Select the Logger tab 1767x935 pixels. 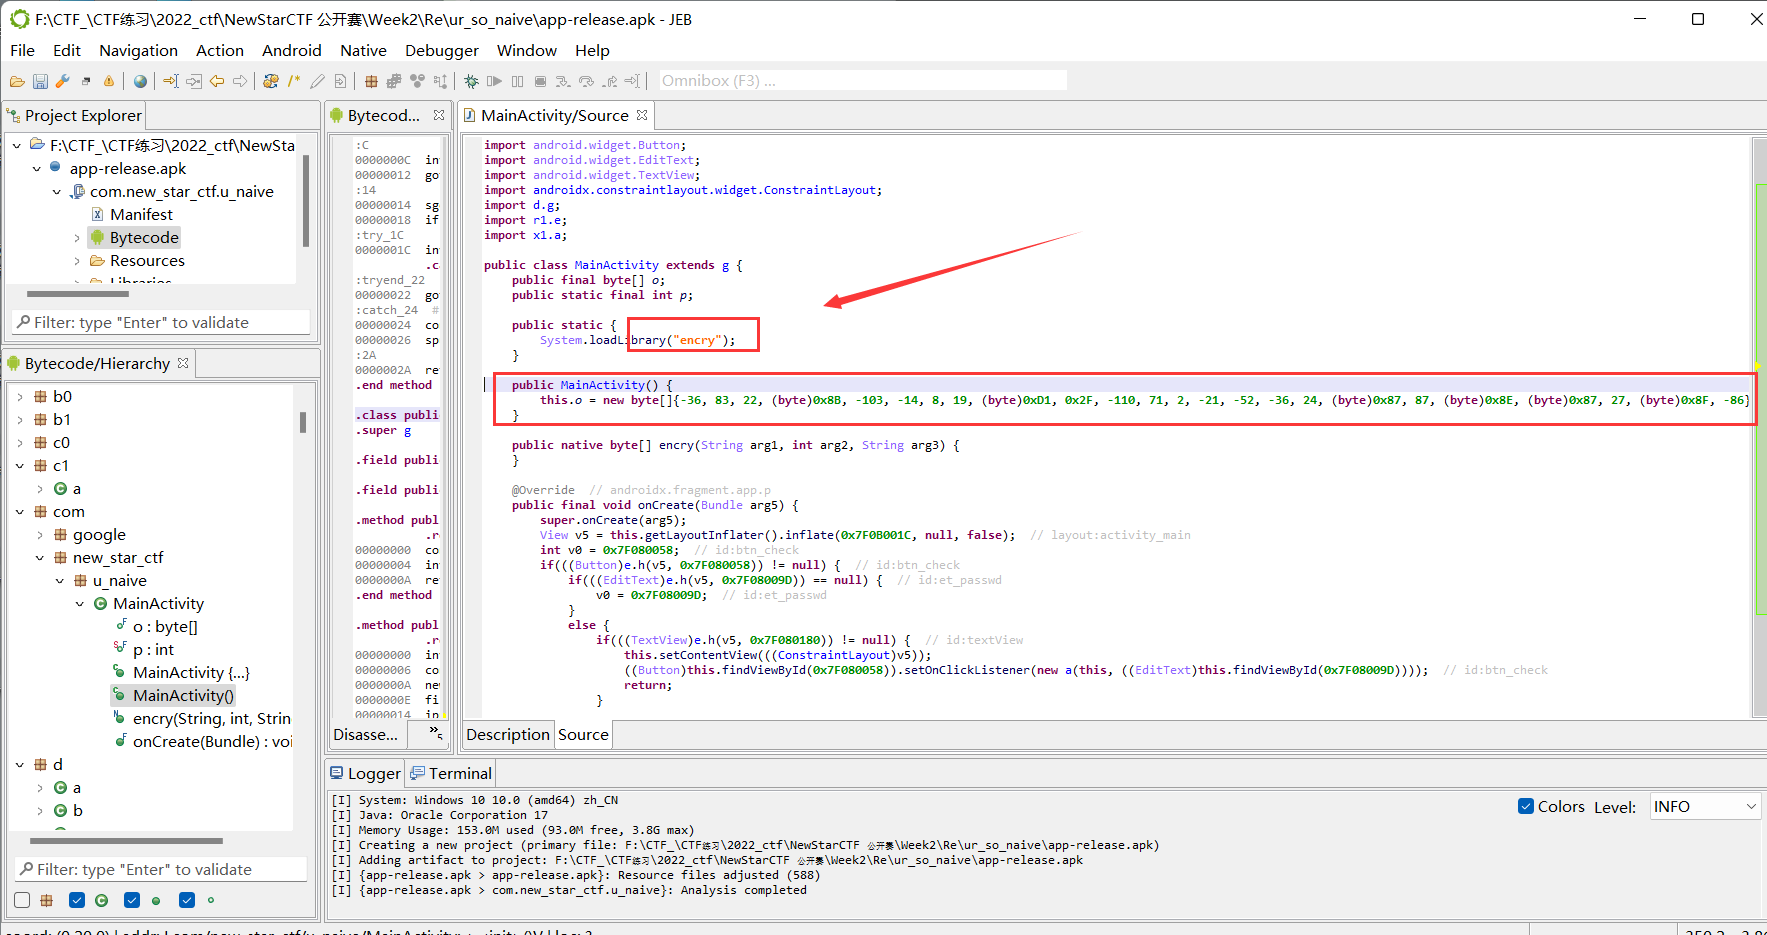pos(366,773)
